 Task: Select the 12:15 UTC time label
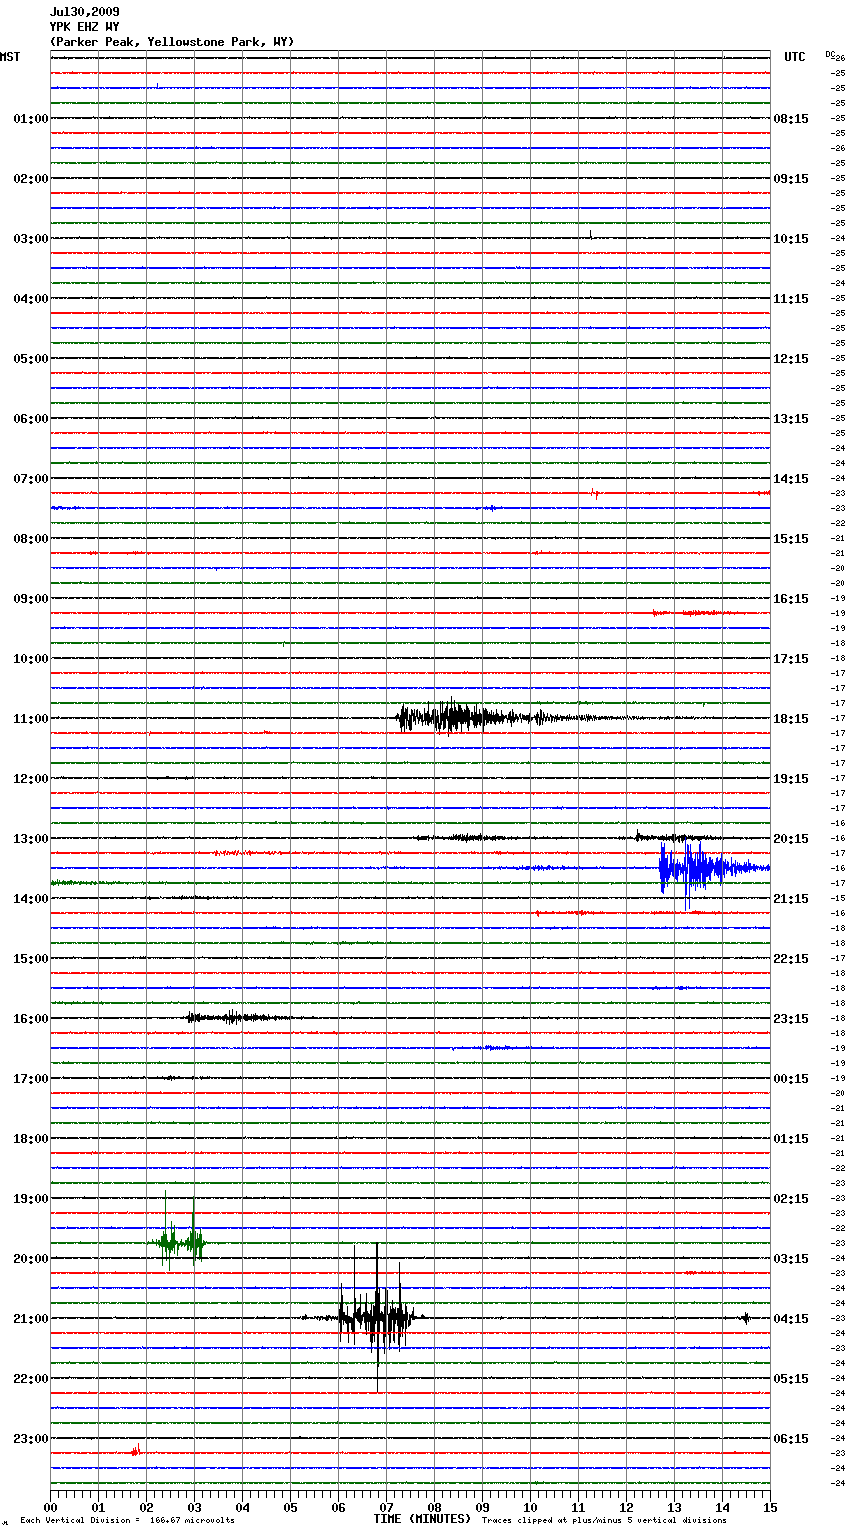pos(791,359)
